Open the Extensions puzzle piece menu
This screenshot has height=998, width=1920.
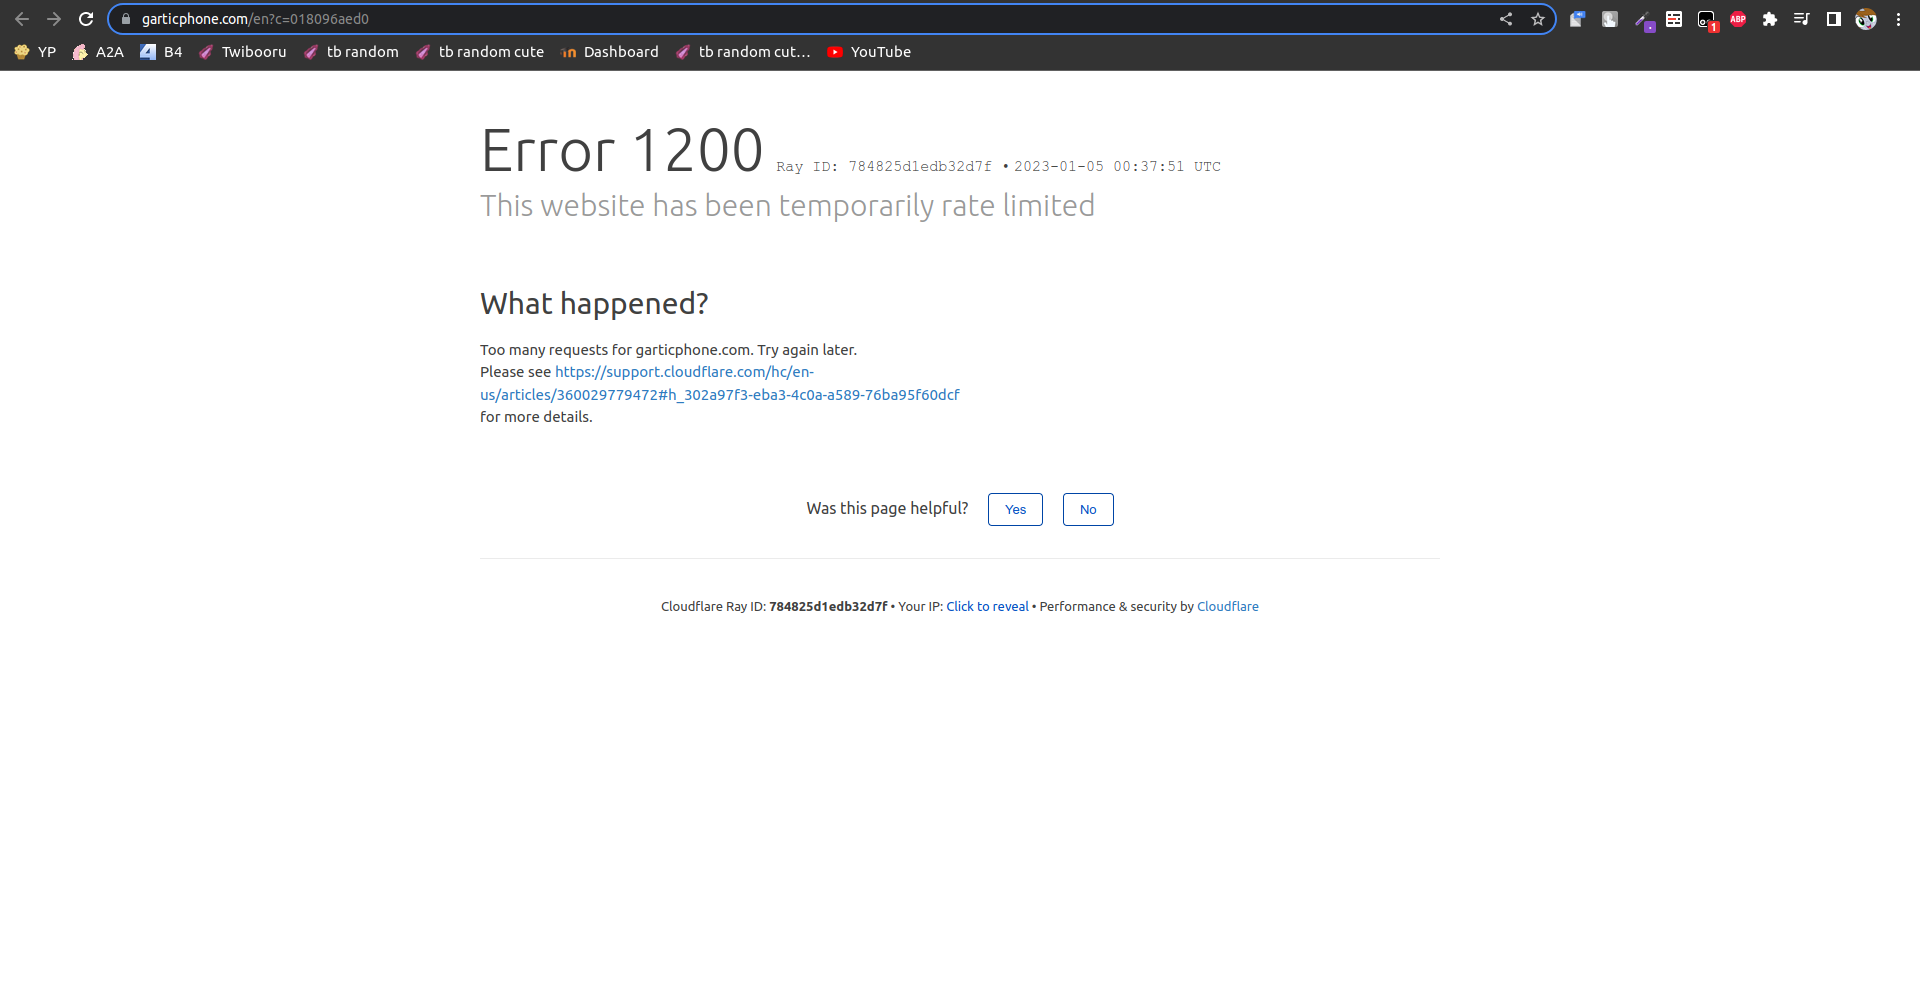pyautogui.click(x=1770, y=19)
